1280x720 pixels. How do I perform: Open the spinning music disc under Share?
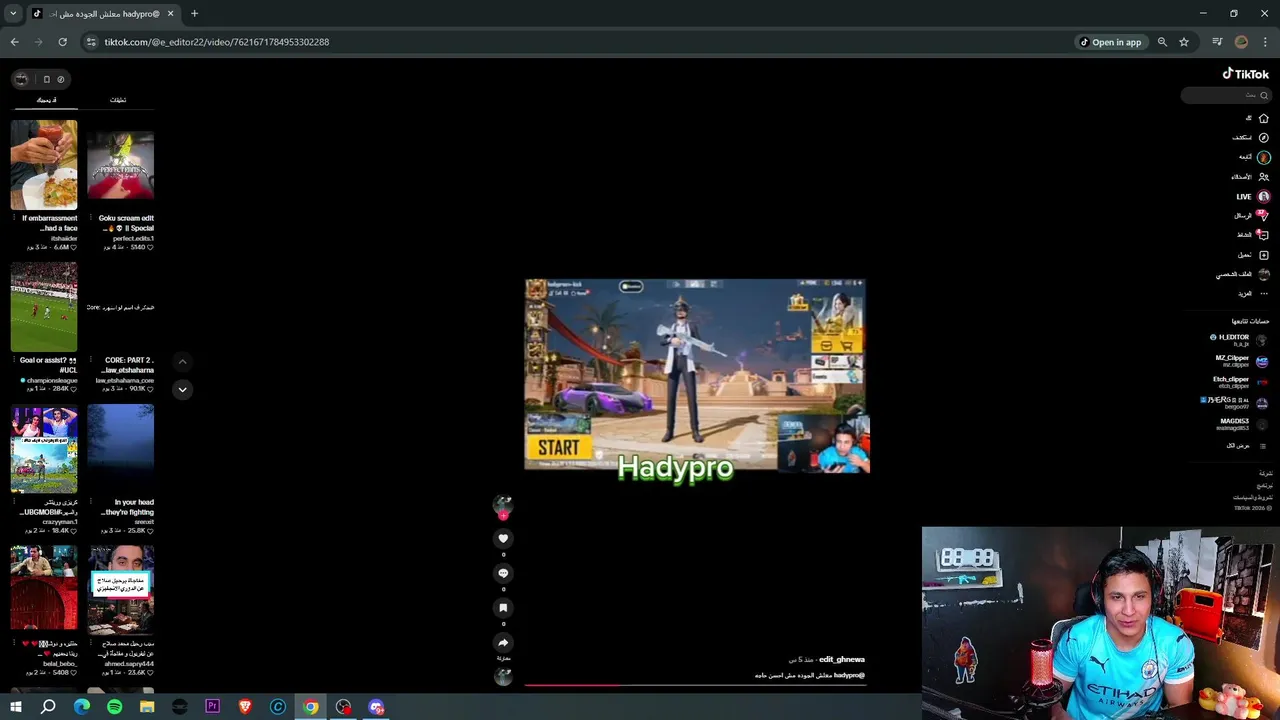pyautogui.click(x=503, y=676)
